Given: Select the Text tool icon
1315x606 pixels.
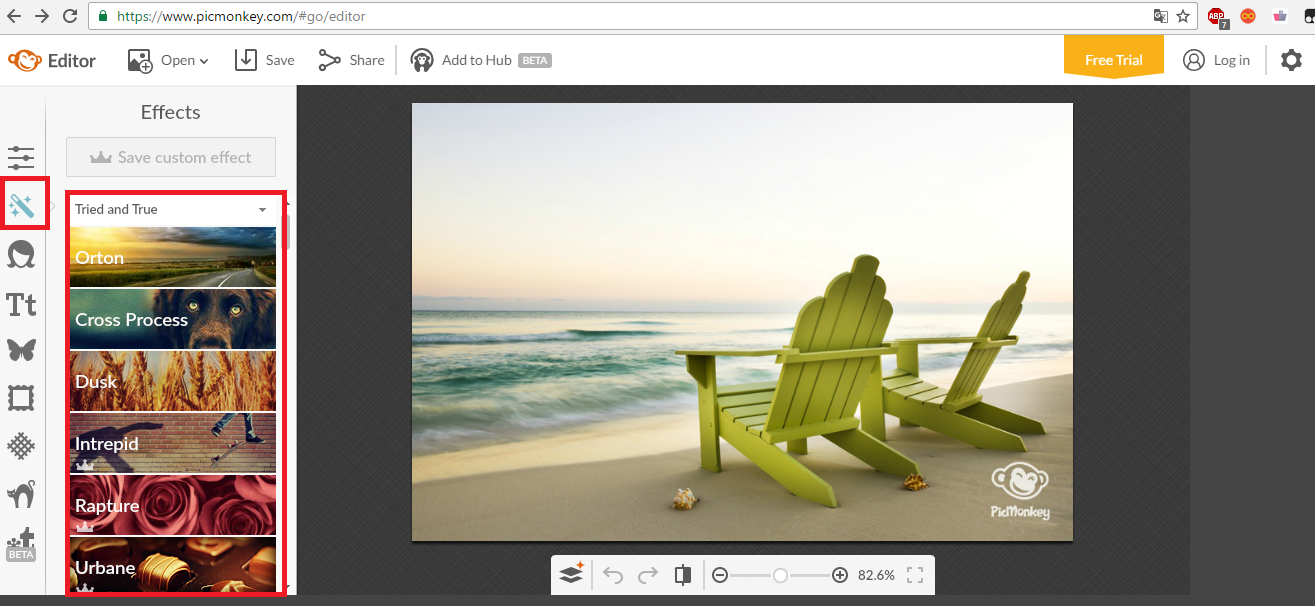Looking at the screenshot, I should (x=21, y=304).
